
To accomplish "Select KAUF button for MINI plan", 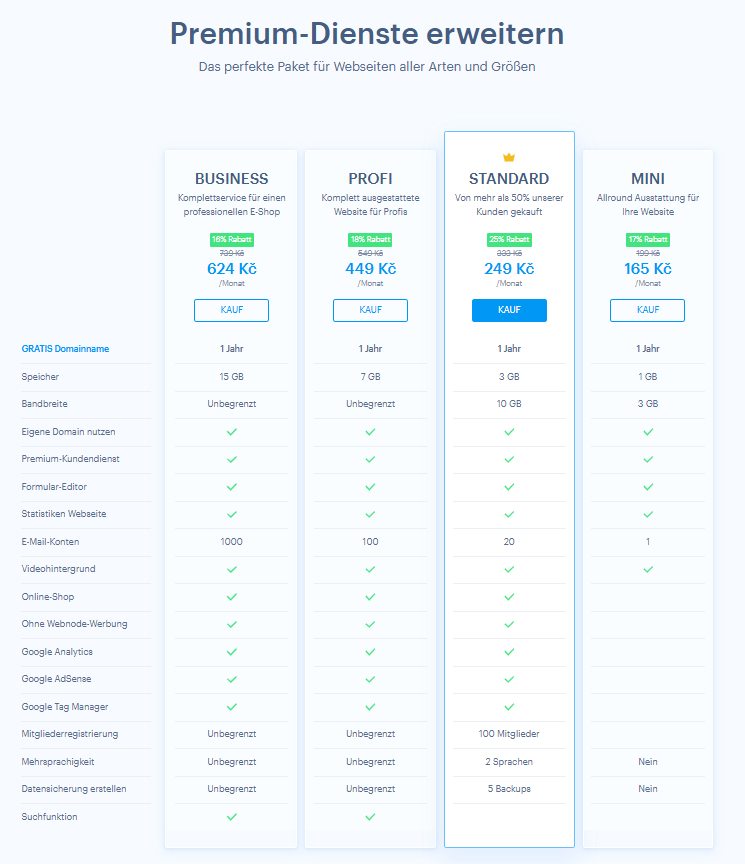I will point(647,310).
